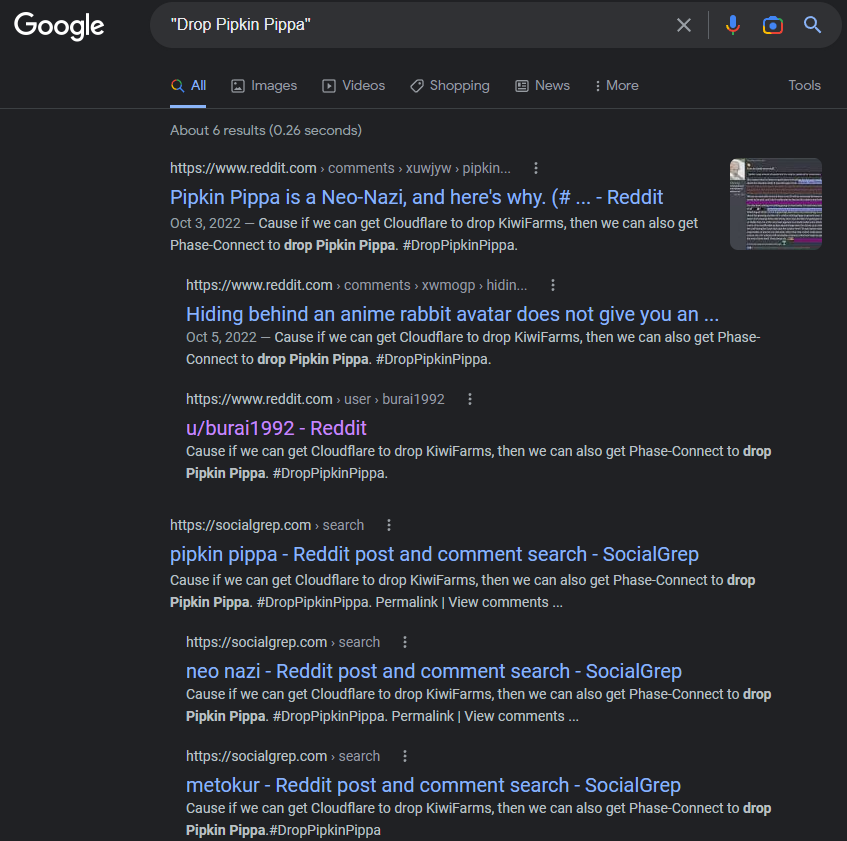Open the three-dot menu for the neo nazi SocialGrep result
Screen dimensions: 847x841
pyautogui.click(x=405, y=642)
